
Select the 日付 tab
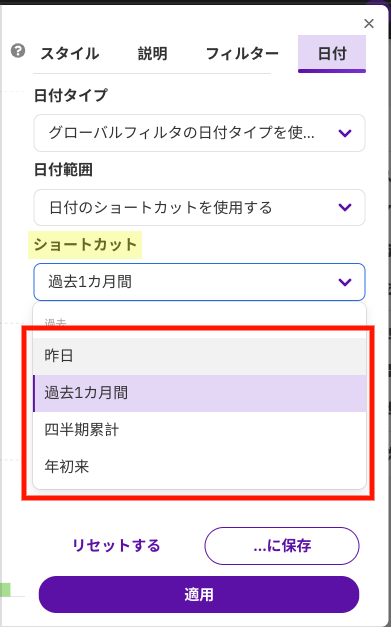[332, 54]
